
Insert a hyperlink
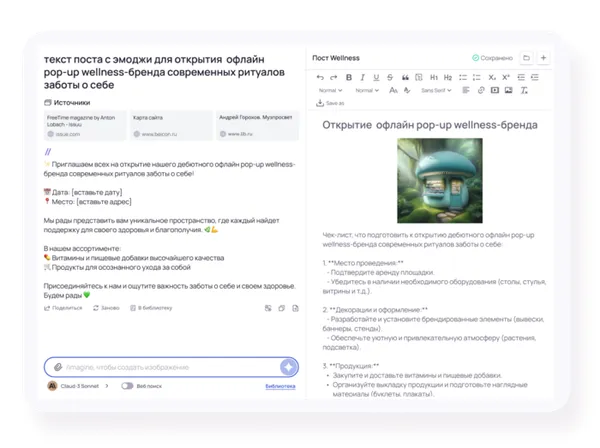[x=481, y=90]
